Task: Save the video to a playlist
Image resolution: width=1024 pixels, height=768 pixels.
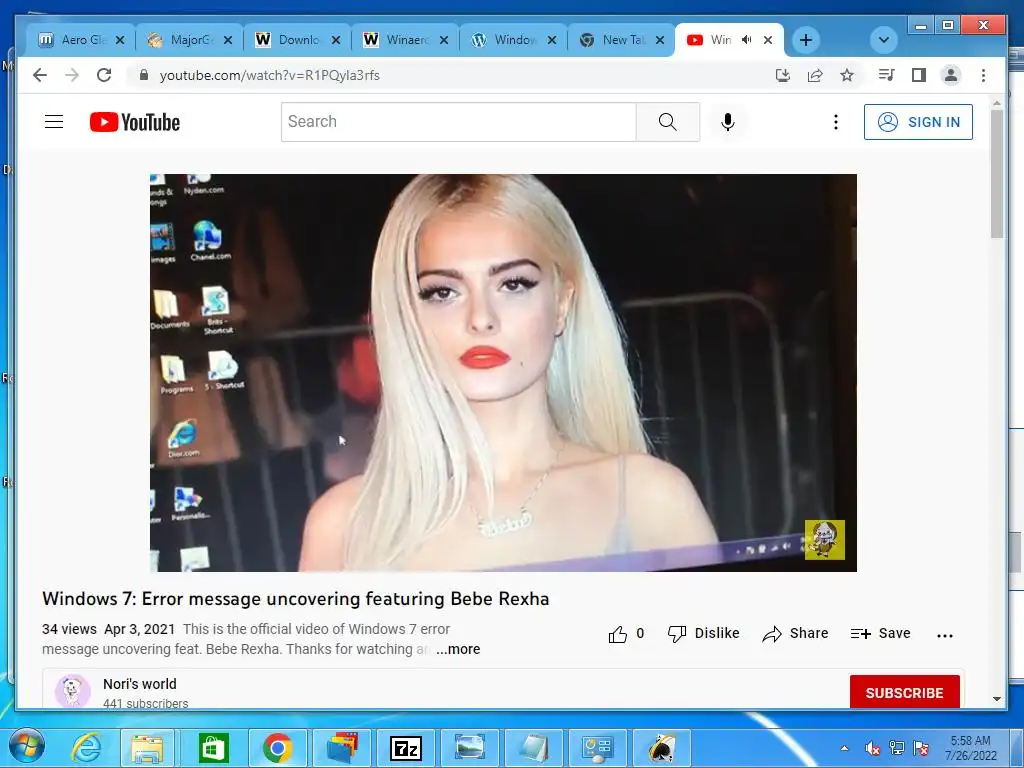Action: pos(880,633)
